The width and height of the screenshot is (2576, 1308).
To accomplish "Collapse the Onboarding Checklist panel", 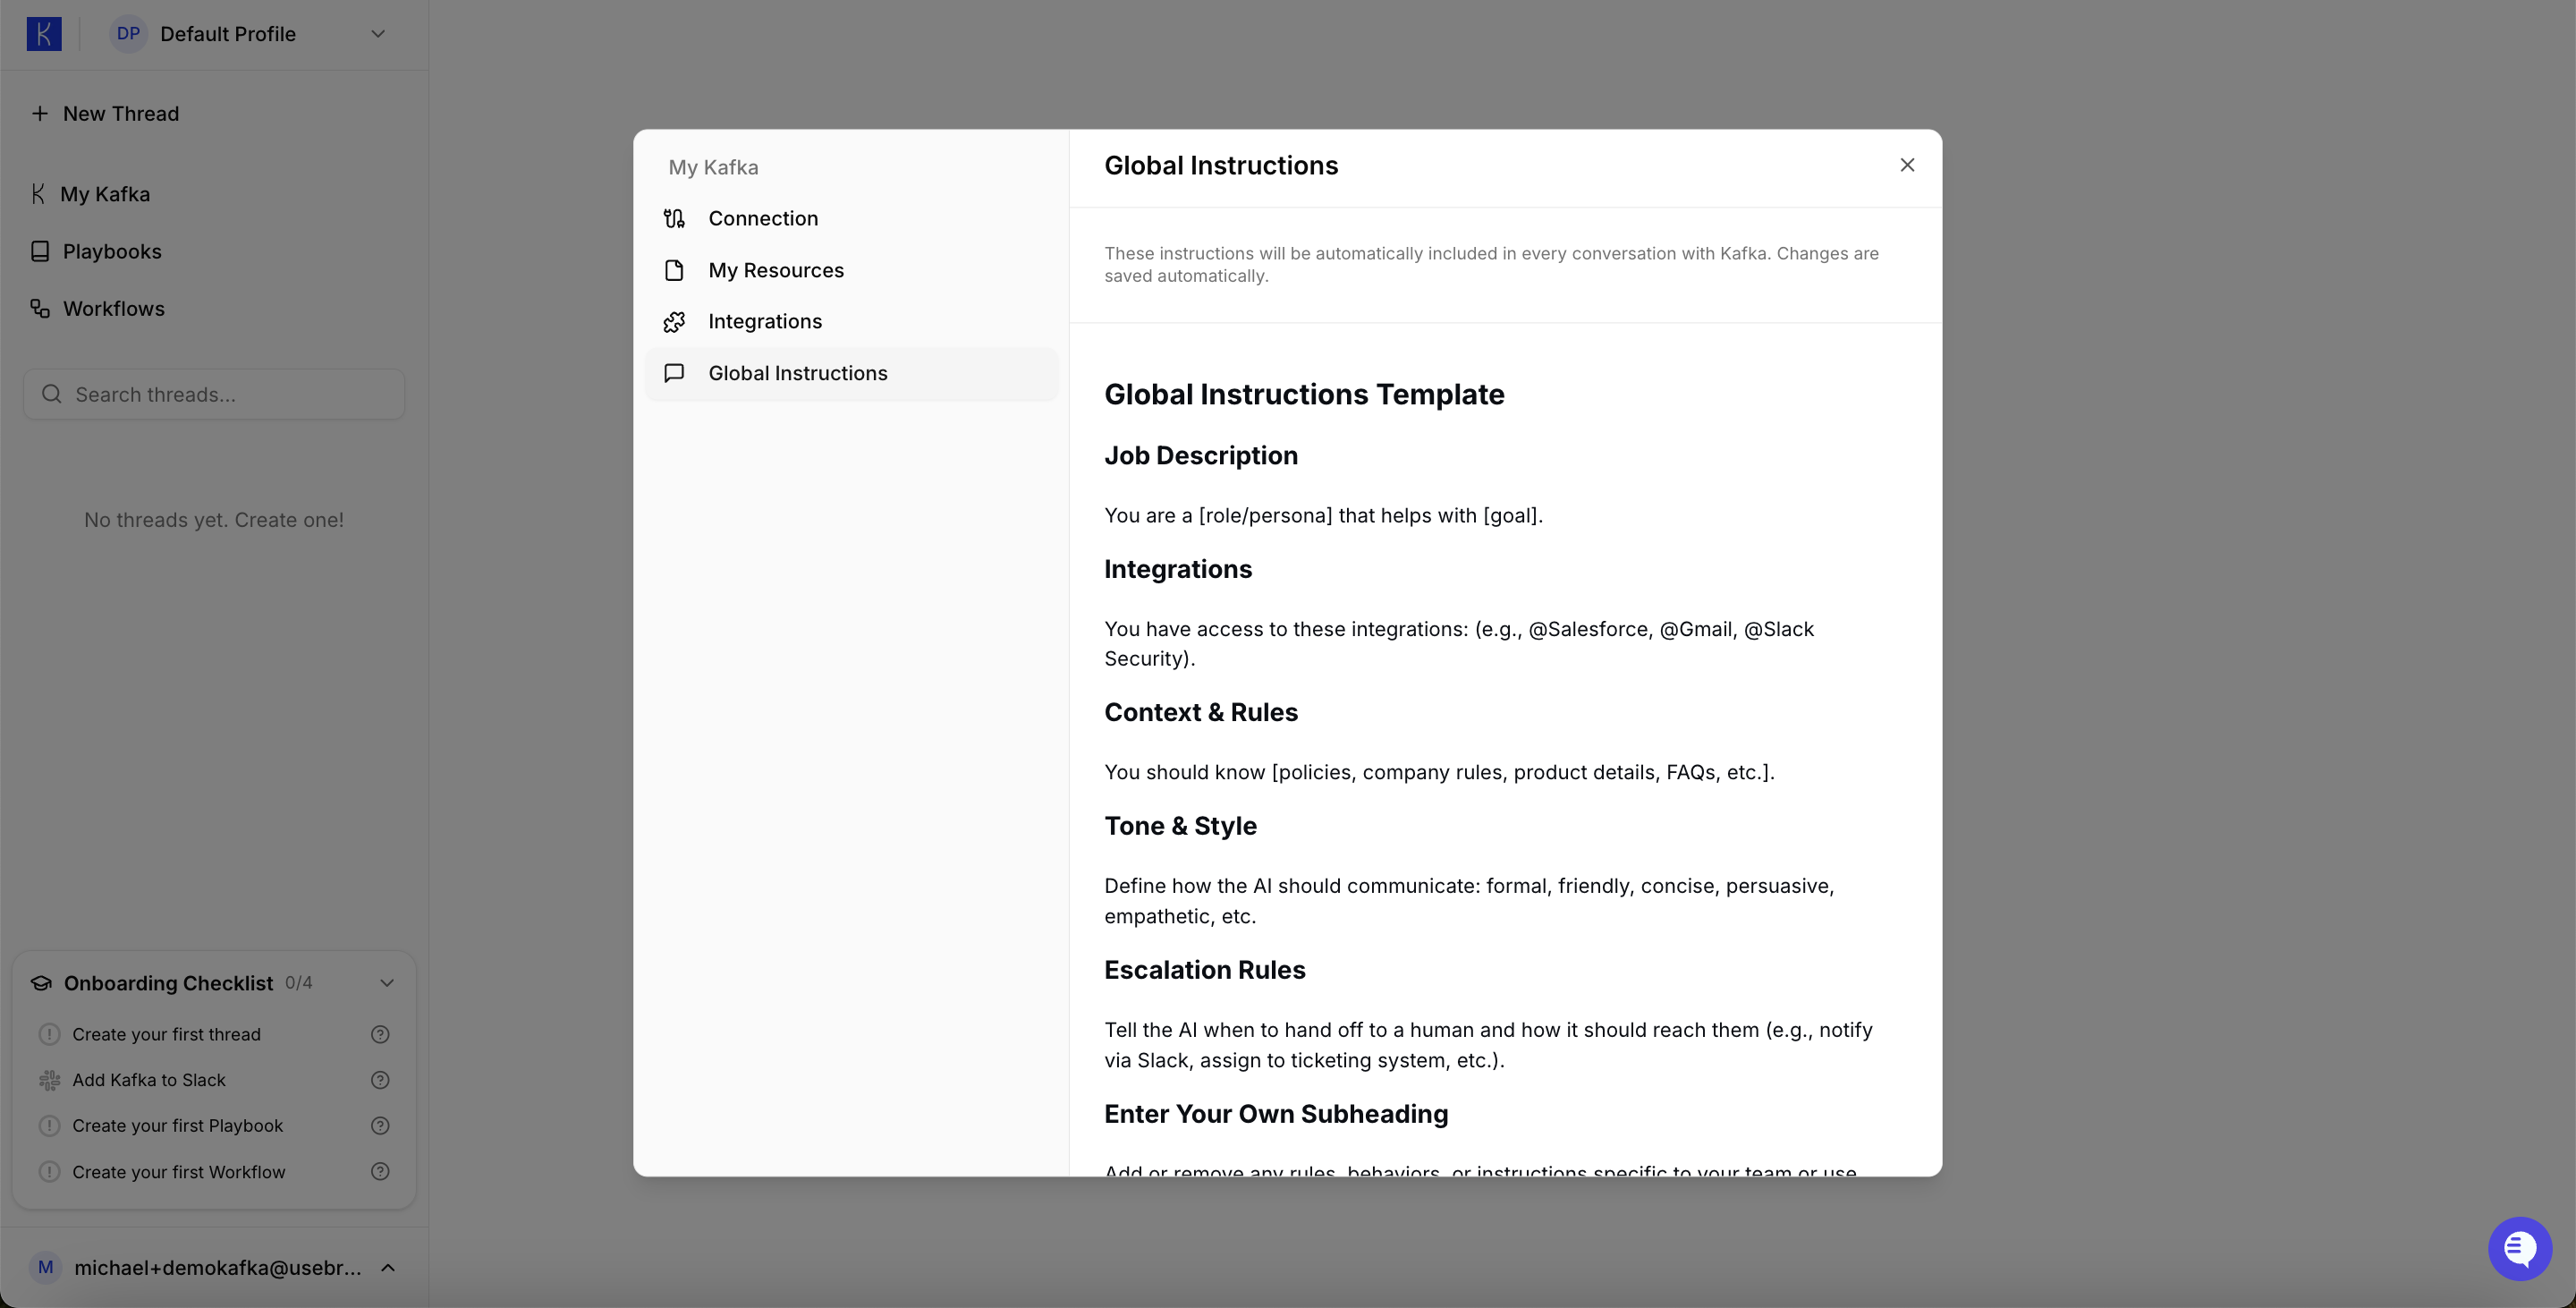I will (x=387, y=982).
